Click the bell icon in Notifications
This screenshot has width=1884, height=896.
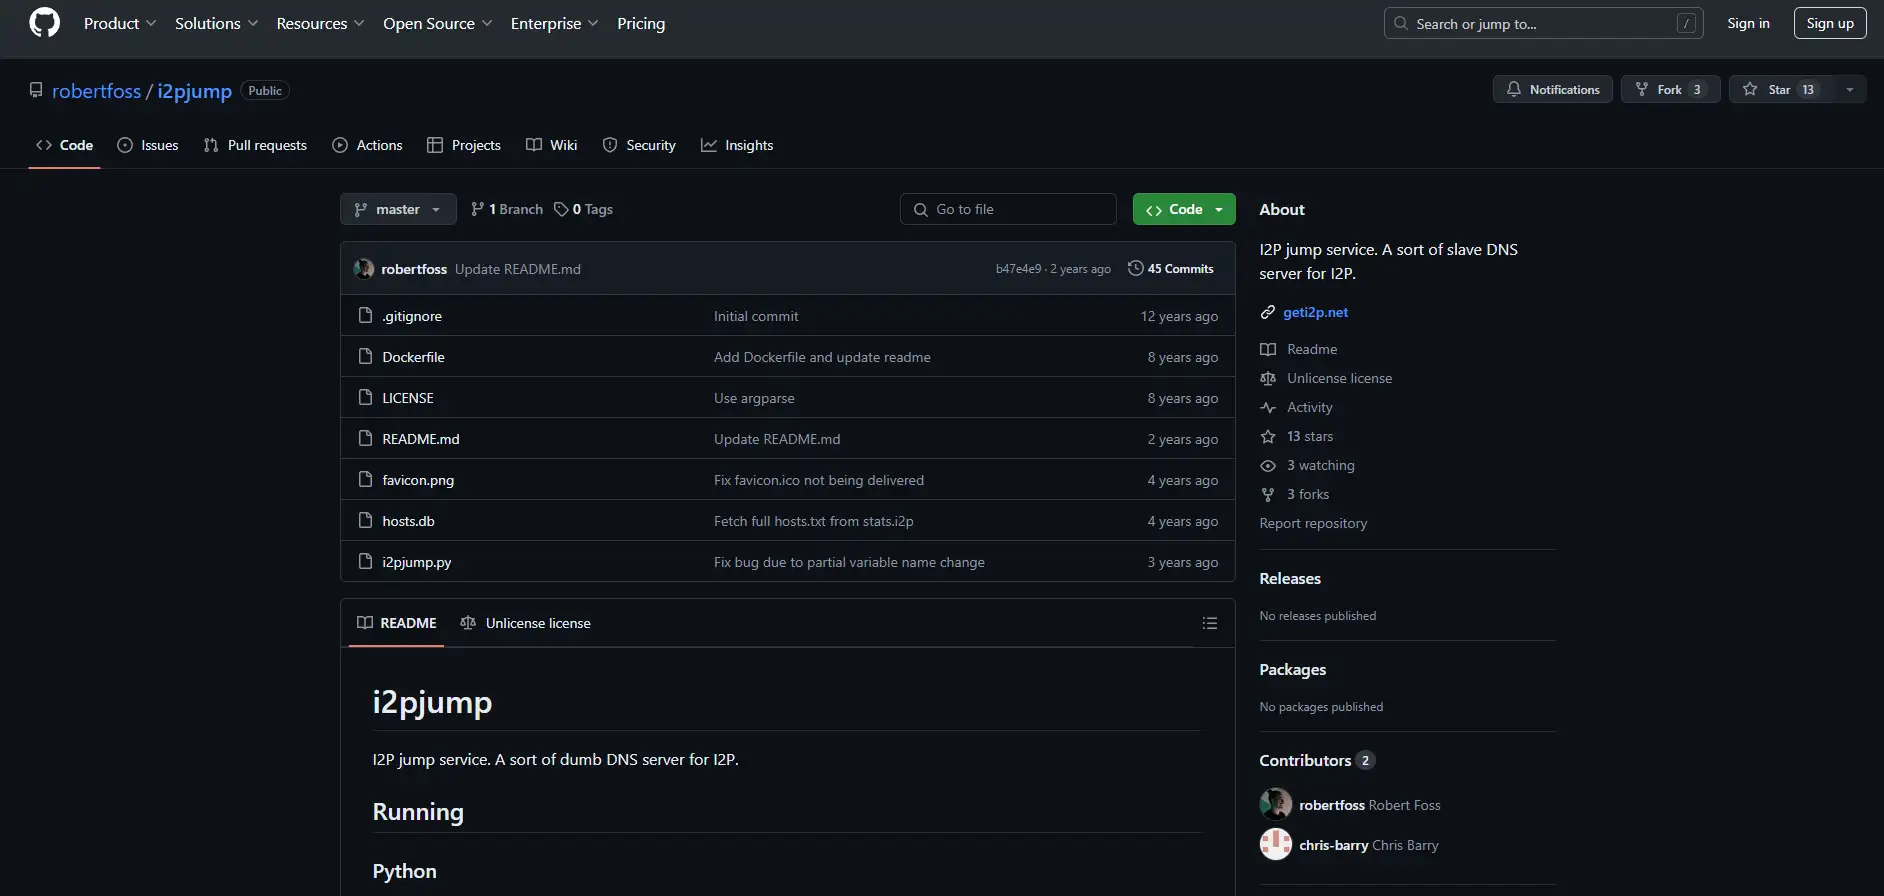pyautogui.click(x=1514, y=89)
